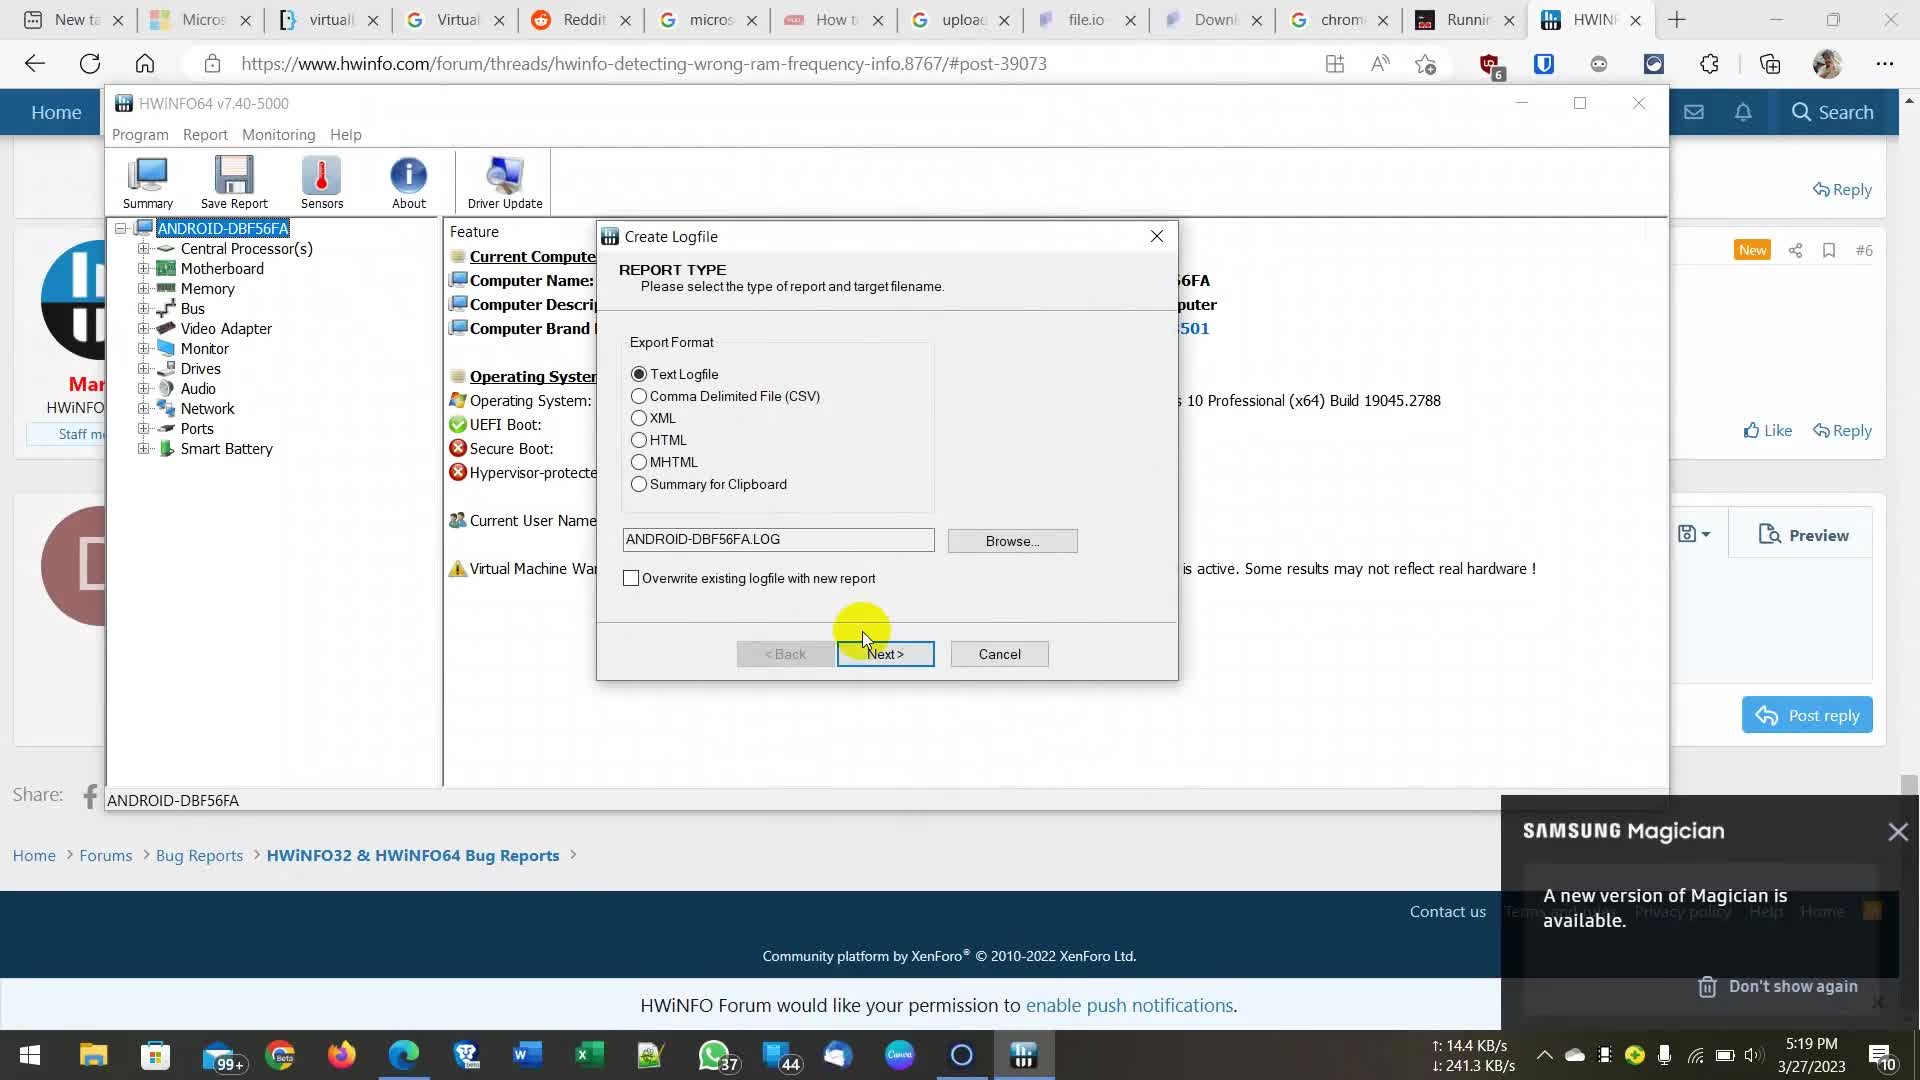Screen dimensions: 1920x1080
Task: Expand the Network tree node
Action: tap(143, 408)
